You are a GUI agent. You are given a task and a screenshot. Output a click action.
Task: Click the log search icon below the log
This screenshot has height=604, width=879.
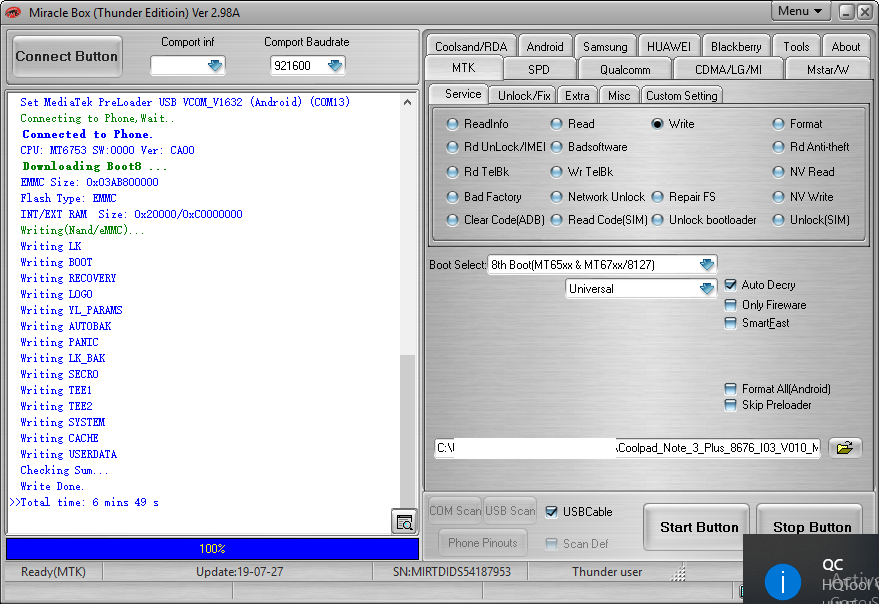pos(404,522)
